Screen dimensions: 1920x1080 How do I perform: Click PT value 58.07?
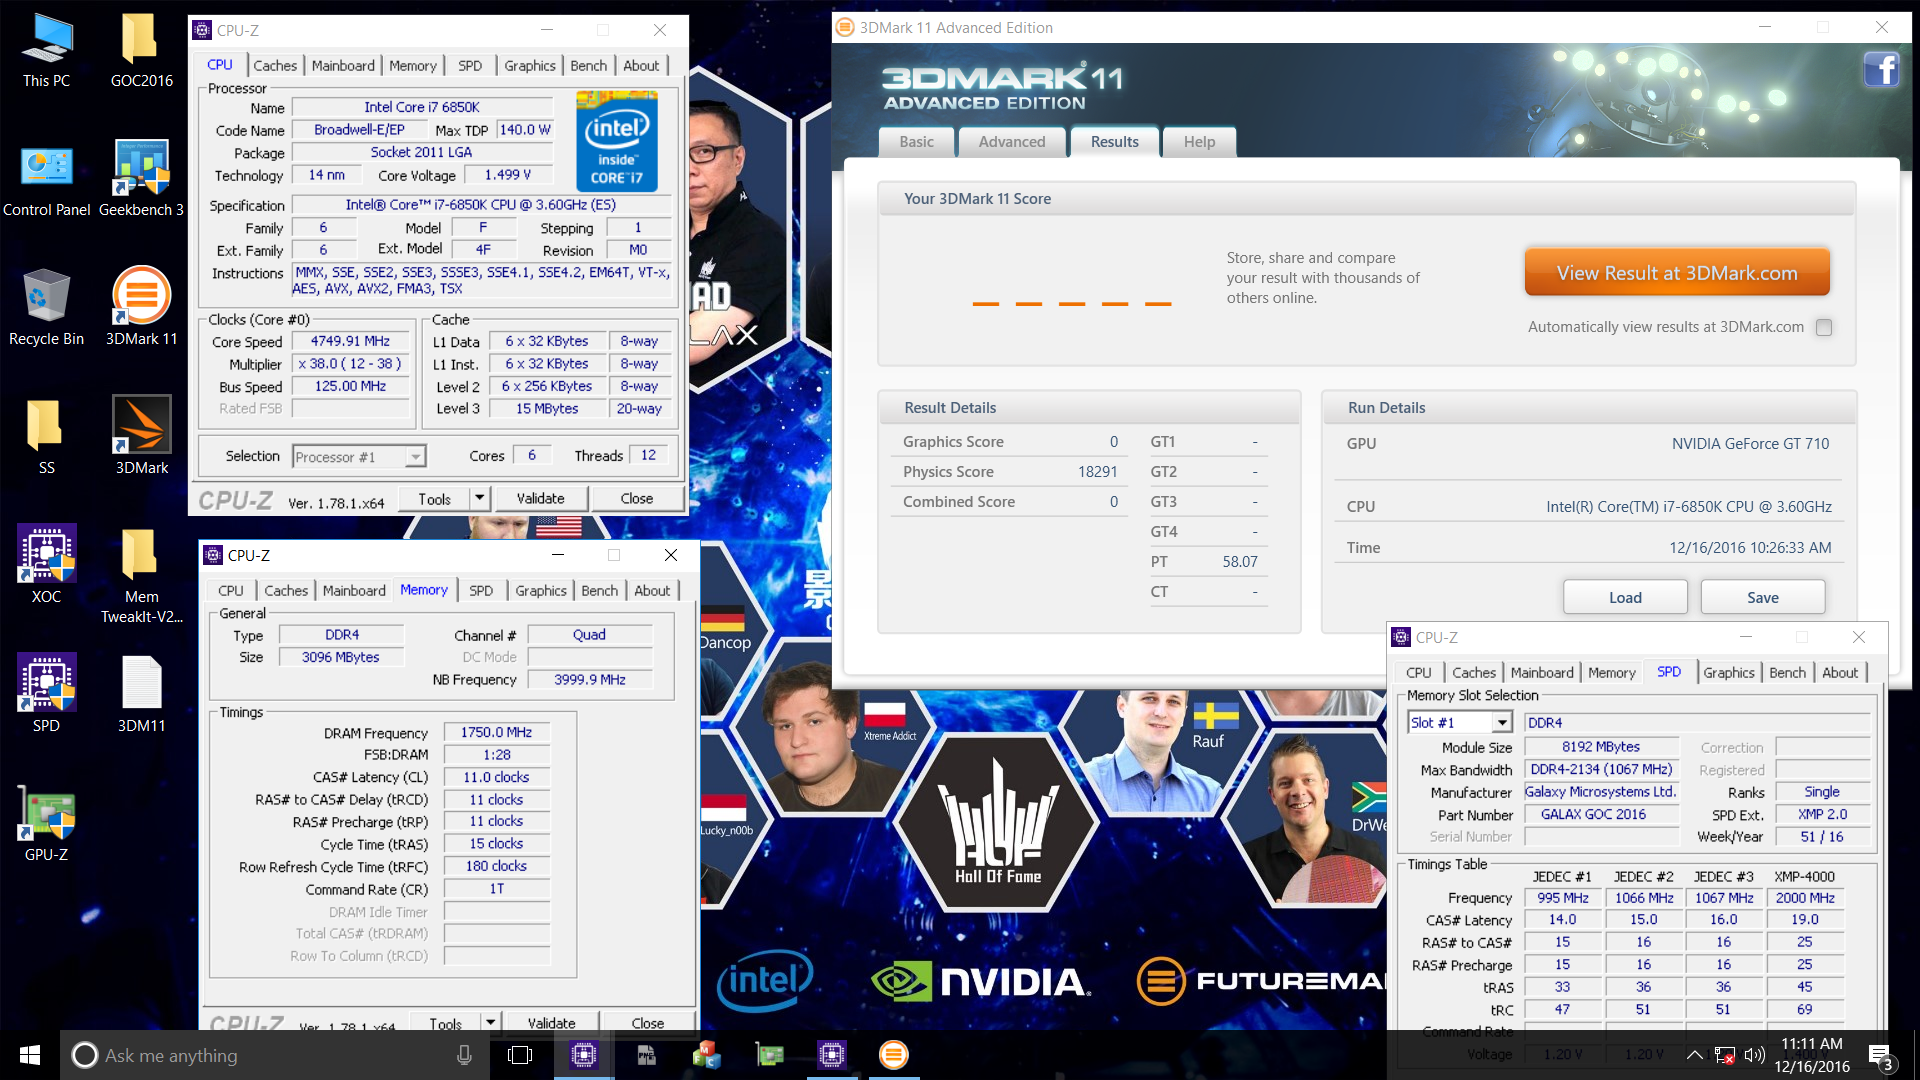[x=1240, y=561]
